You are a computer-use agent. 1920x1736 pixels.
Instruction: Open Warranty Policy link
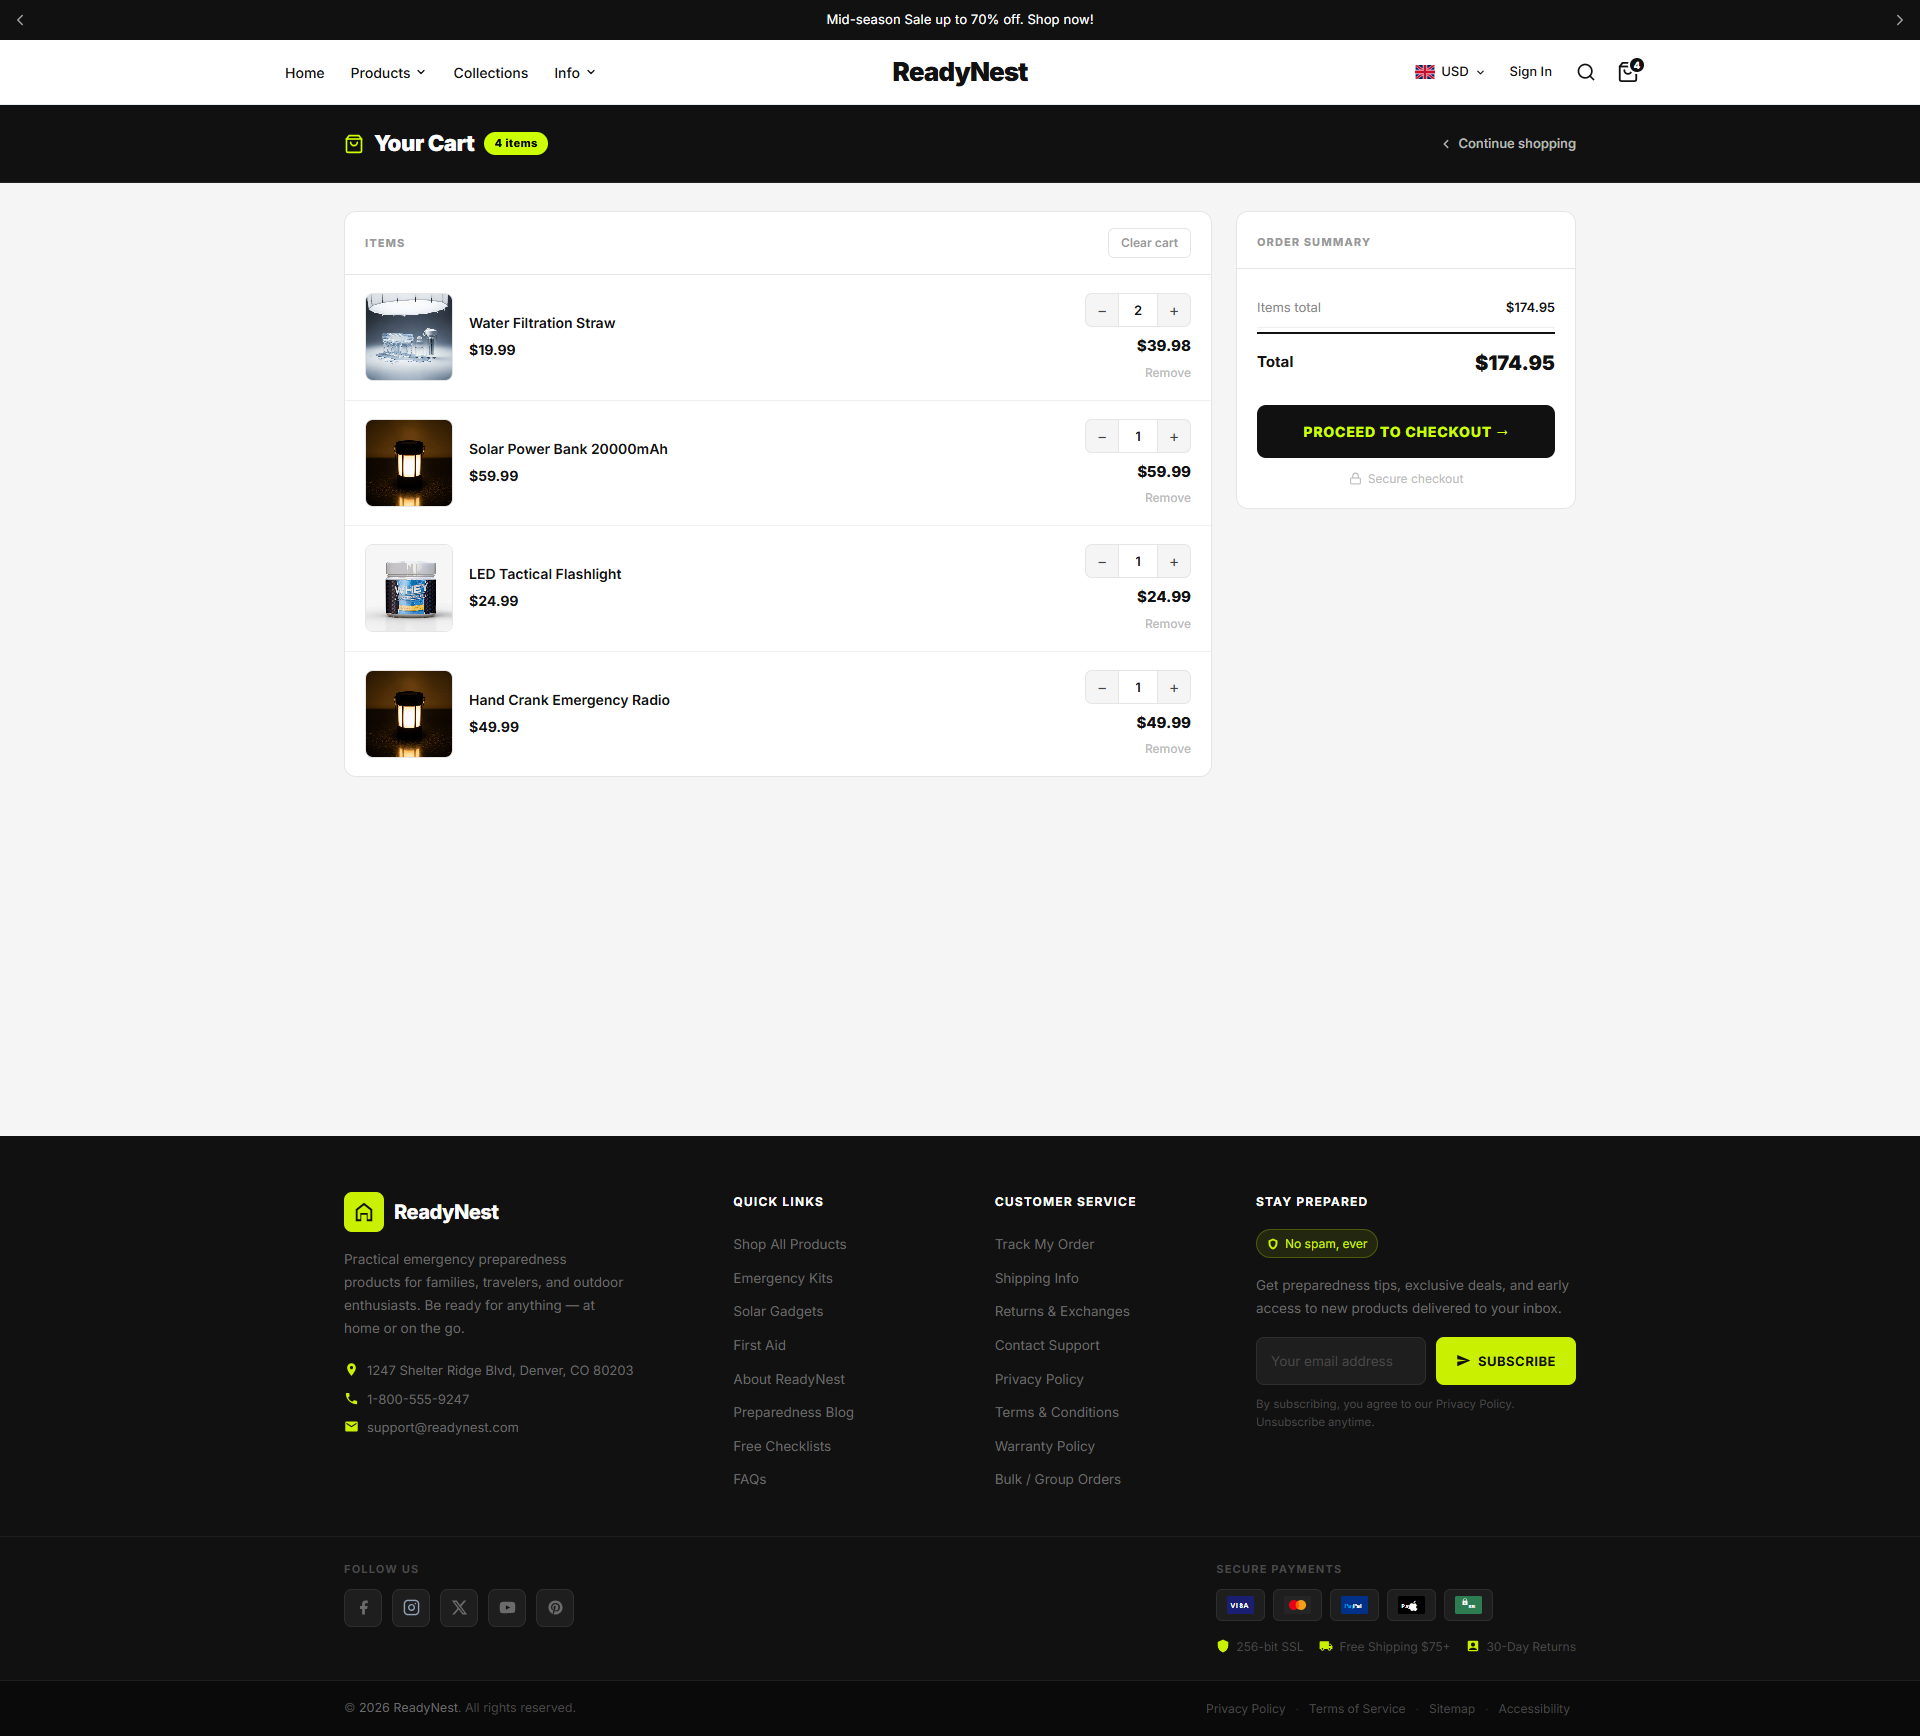1044,1446
